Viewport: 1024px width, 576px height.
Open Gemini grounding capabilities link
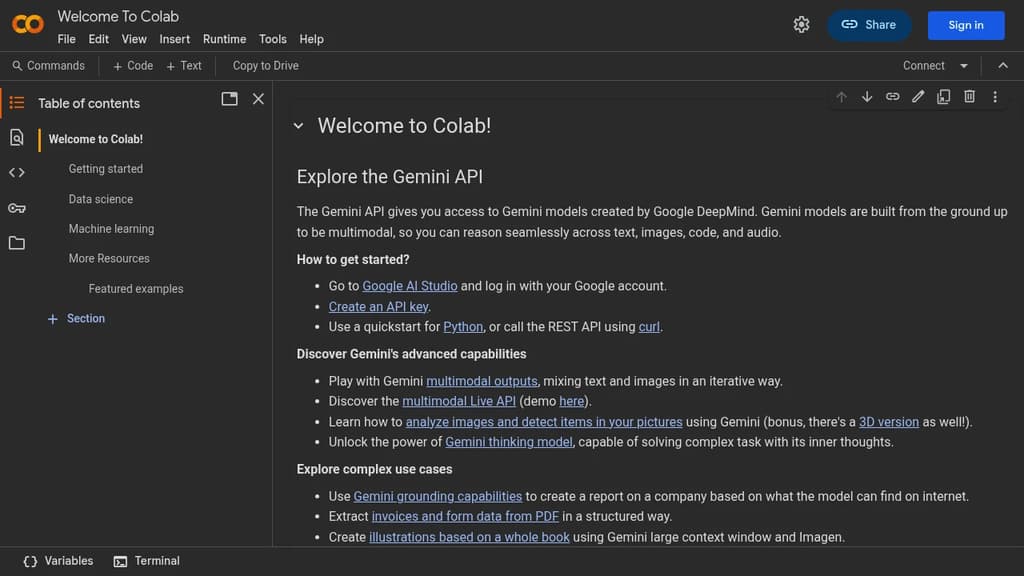click(x=438, y=496)
